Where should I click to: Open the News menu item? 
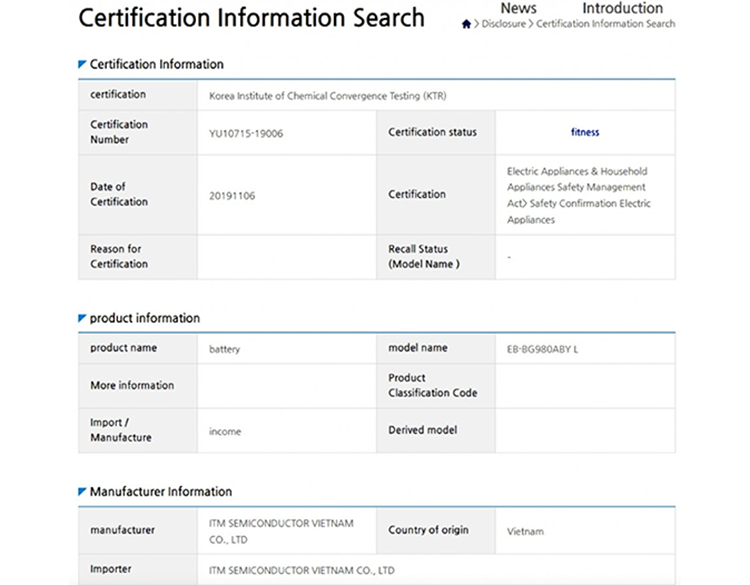518,8
